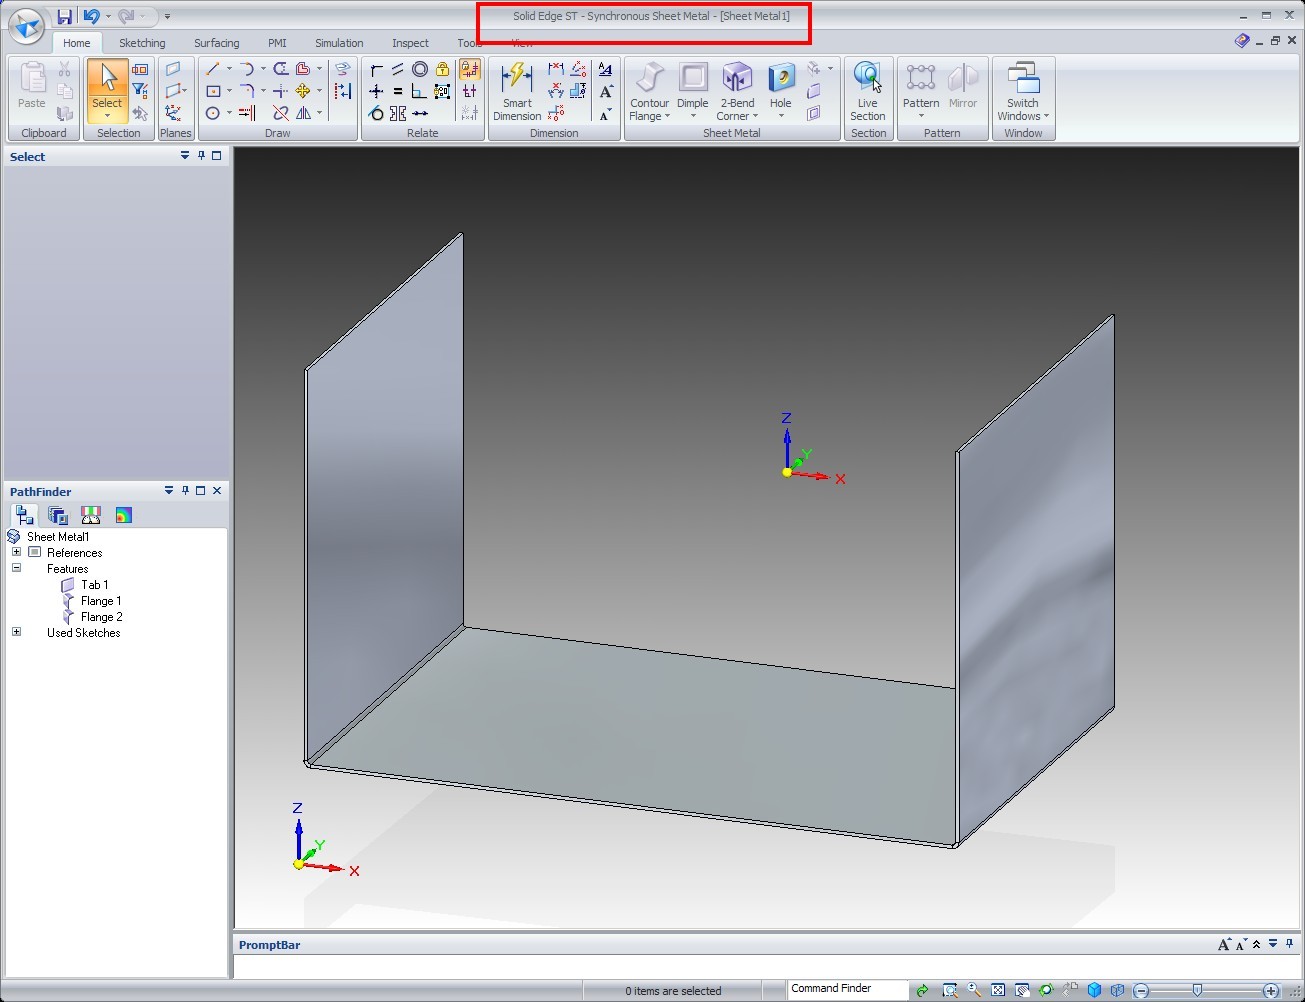Start the Smart Dimension command
The height and width of the screenshot is (1002, 1305).
click(517, 91)
